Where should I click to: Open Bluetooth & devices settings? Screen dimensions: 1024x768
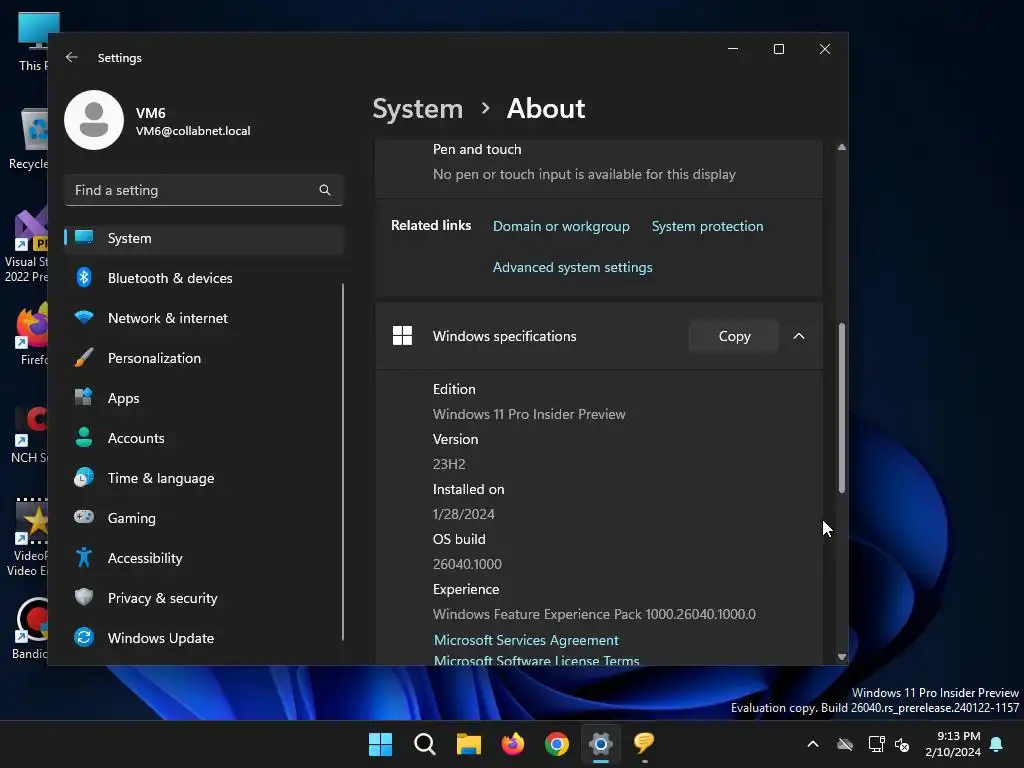(204, 278)
